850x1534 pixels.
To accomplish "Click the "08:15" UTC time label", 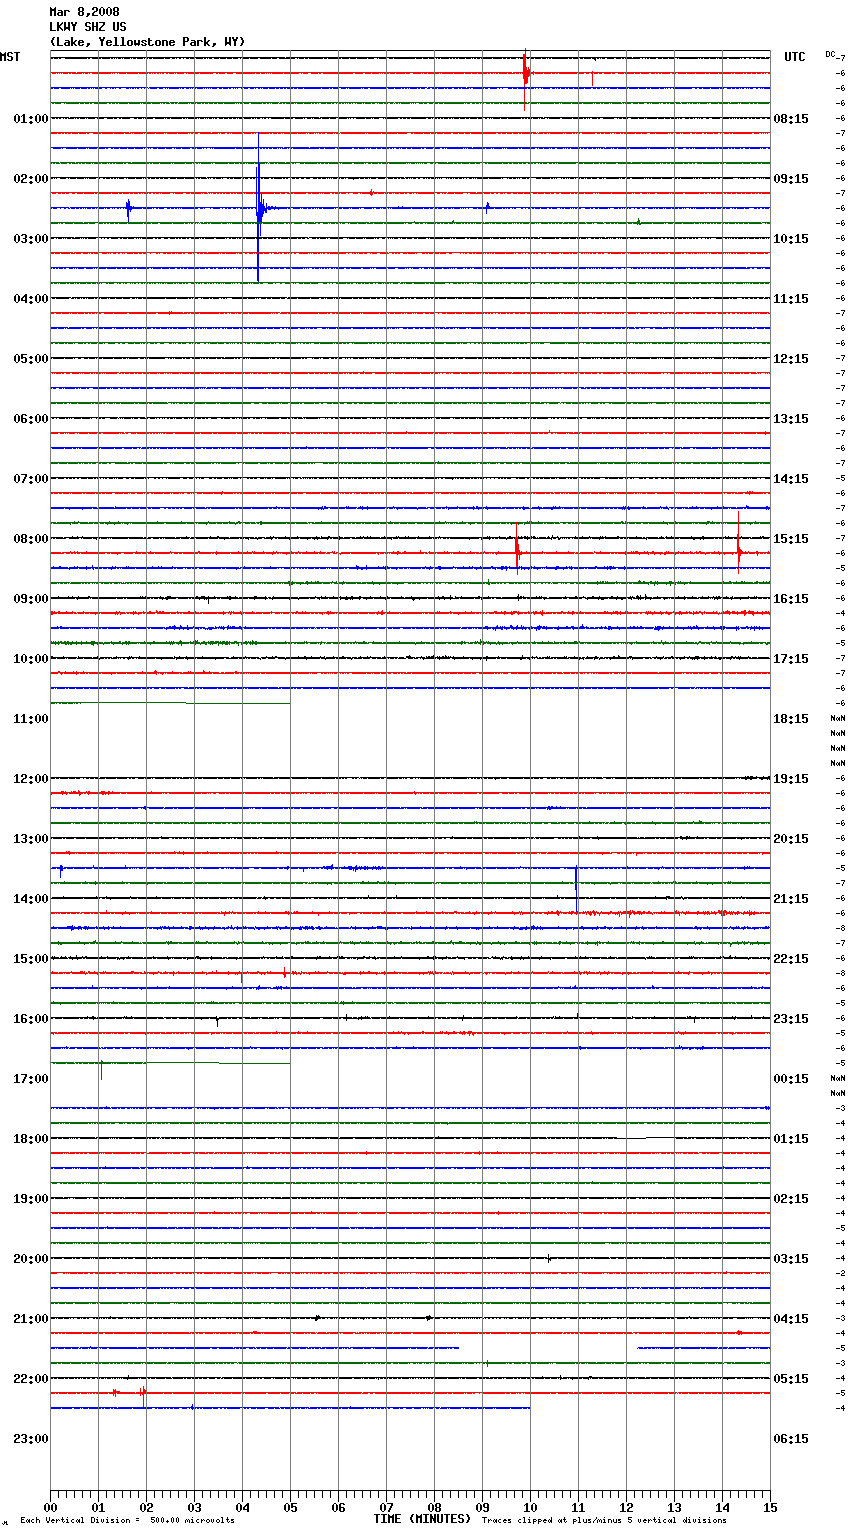I will pos(791,119).
